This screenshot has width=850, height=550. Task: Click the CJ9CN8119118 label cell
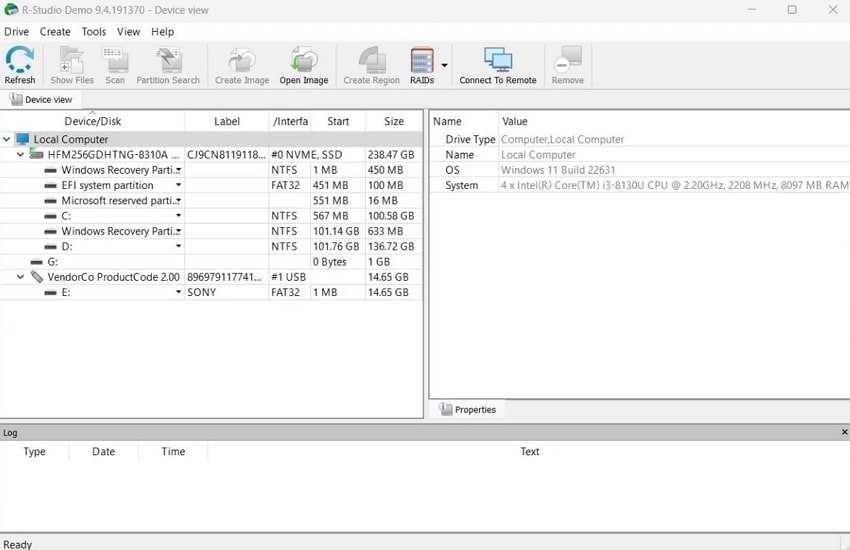227,155
